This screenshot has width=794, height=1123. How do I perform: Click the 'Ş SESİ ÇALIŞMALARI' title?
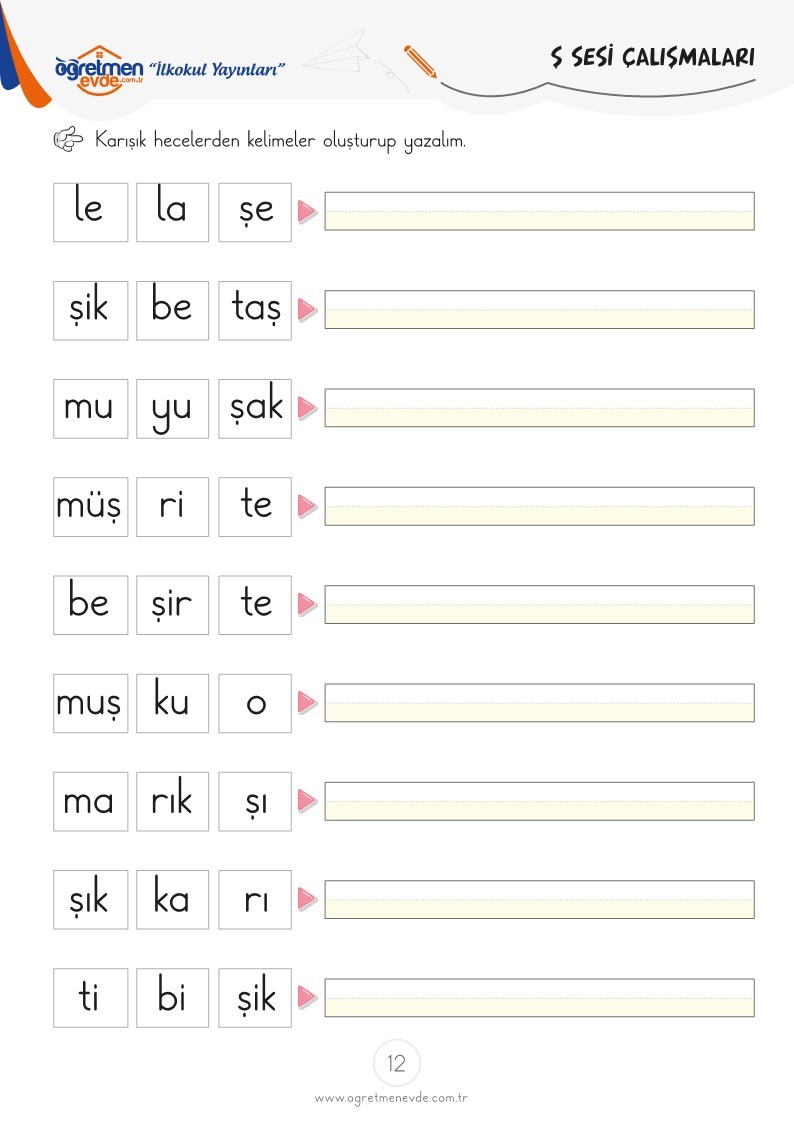point(652,57)
